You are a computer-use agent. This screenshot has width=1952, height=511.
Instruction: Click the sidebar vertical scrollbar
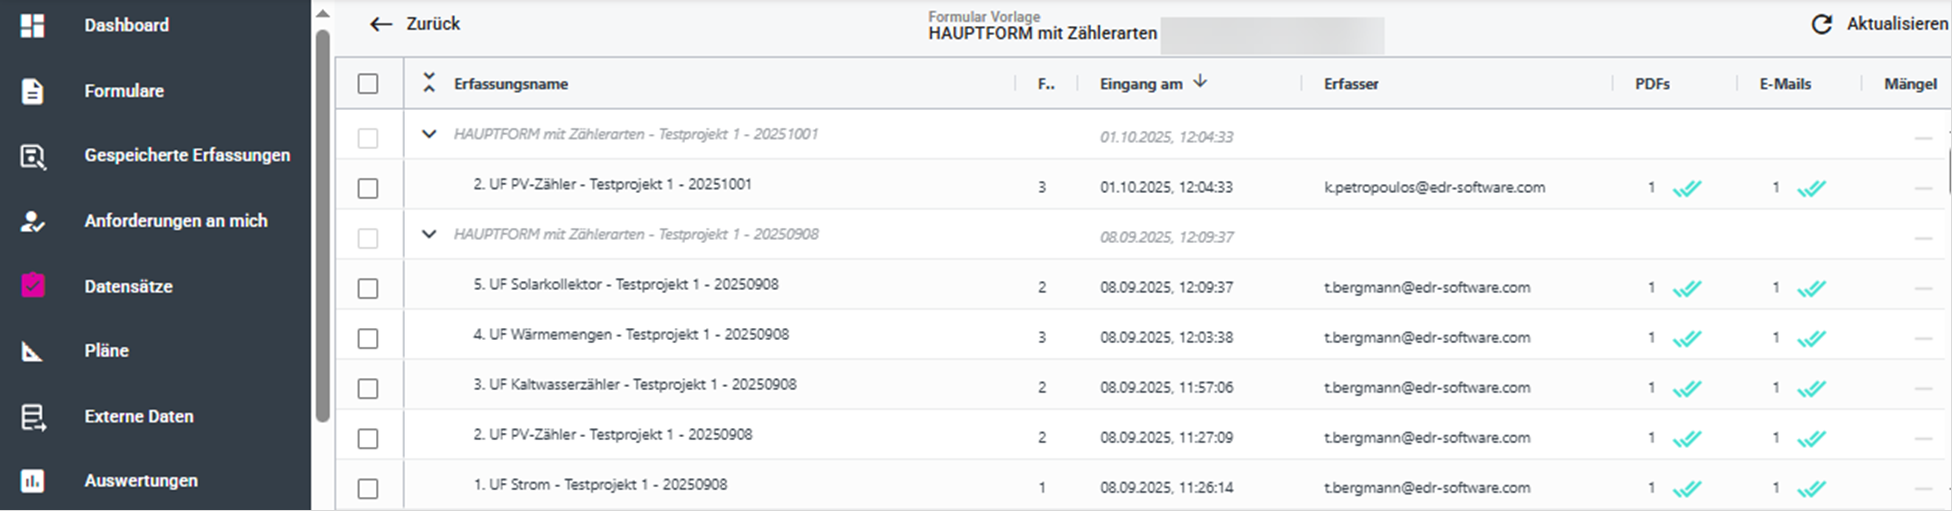tap(322, 220)
